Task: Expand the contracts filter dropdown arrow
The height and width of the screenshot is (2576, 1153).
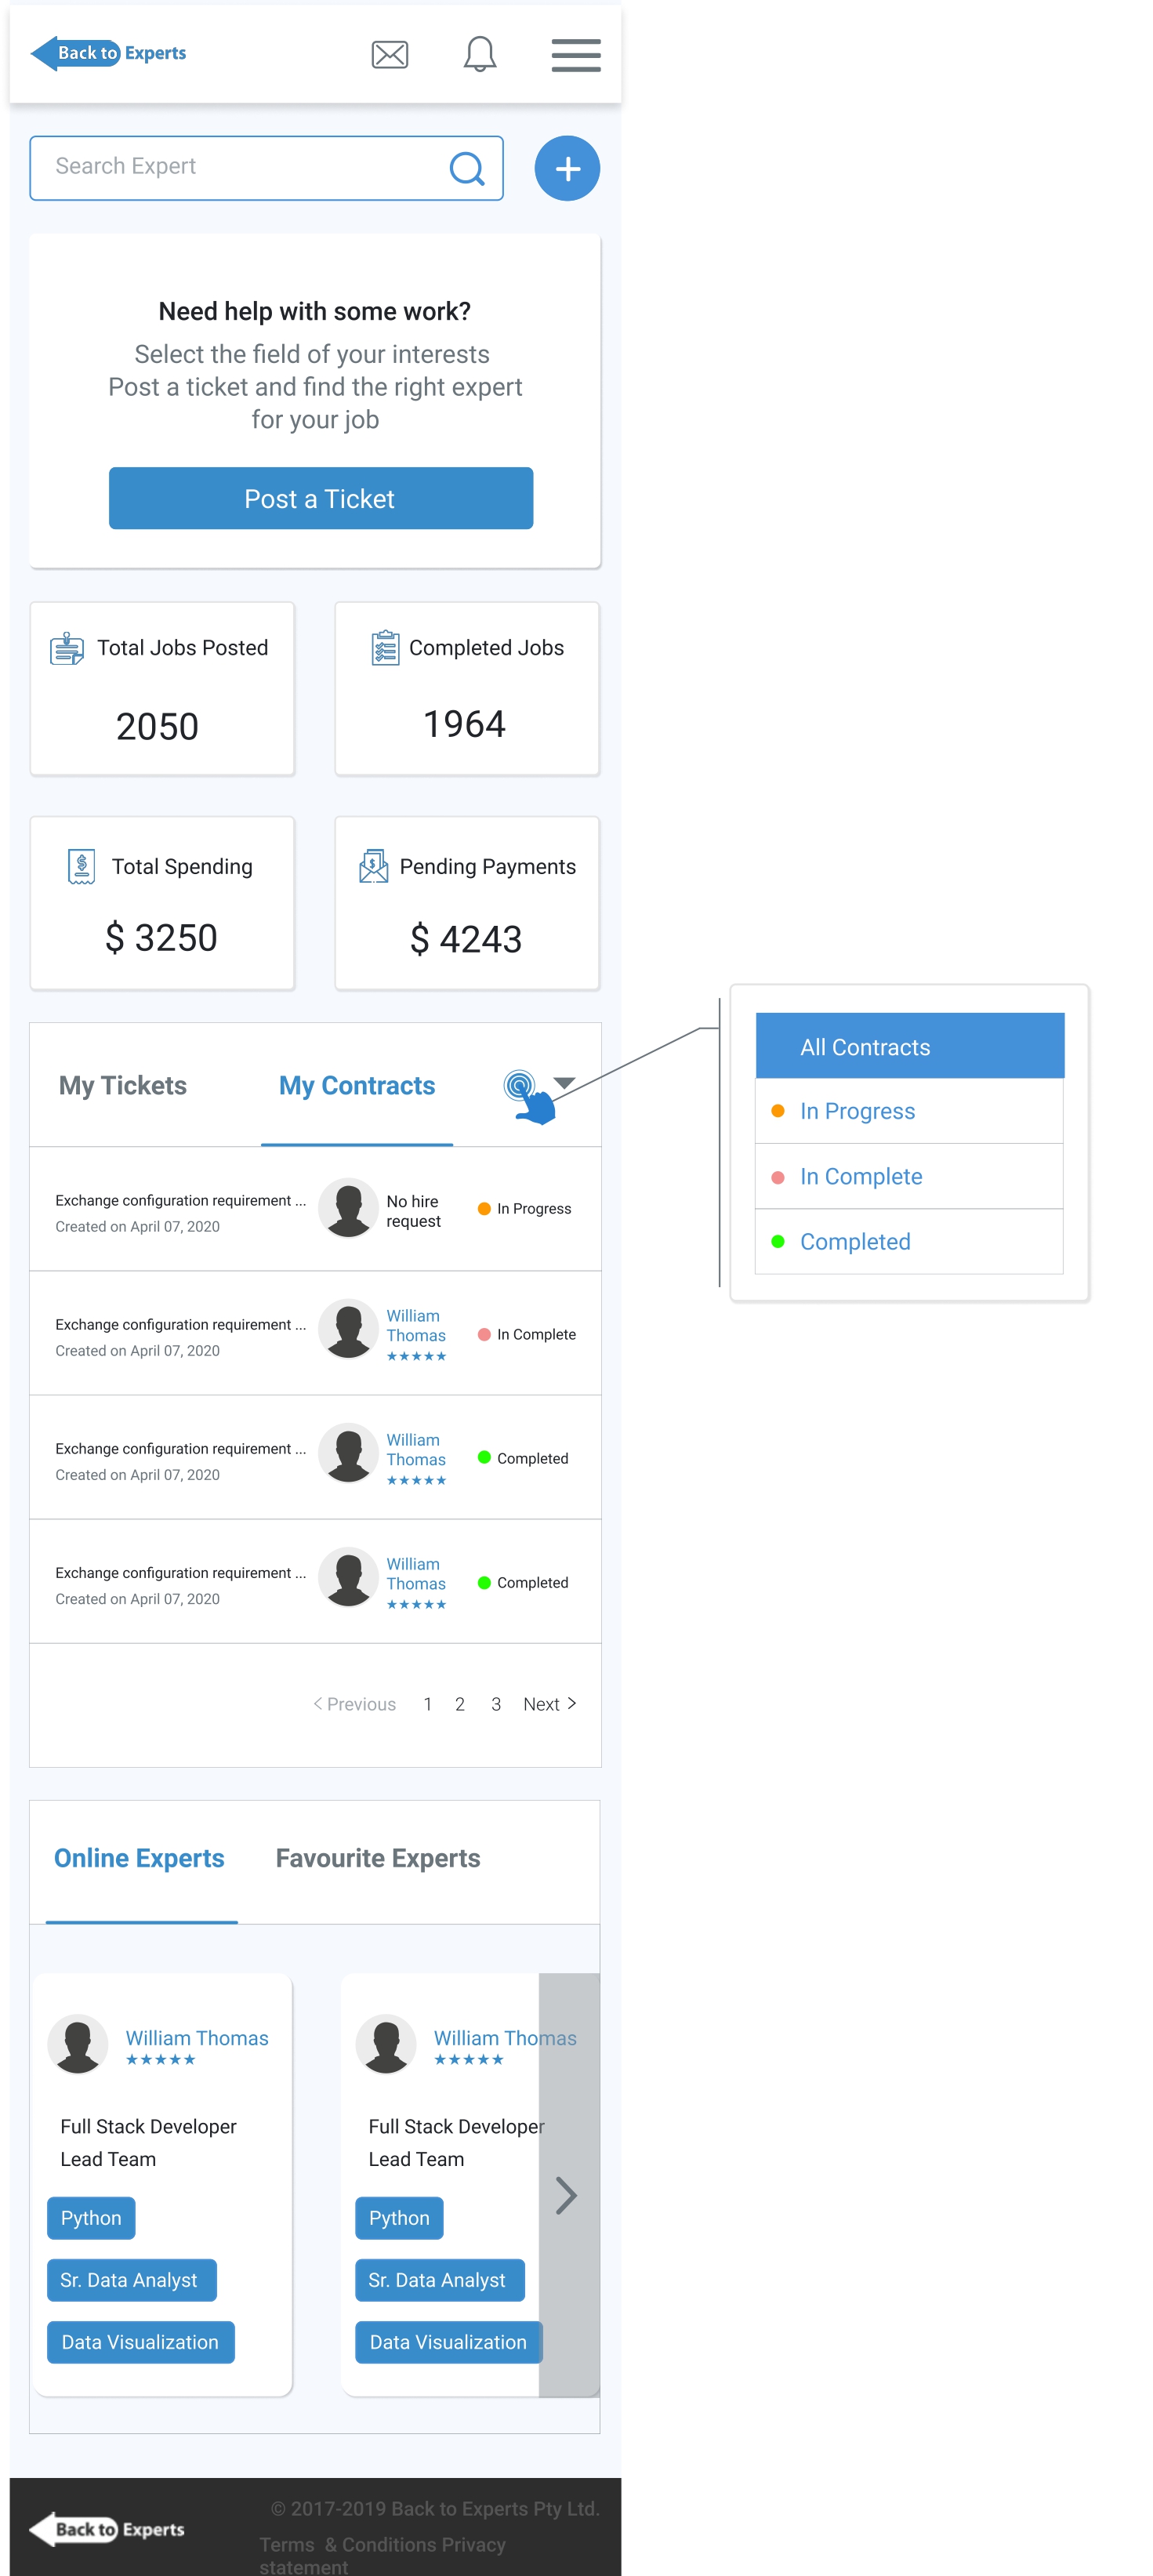Action: point(564,1083)
